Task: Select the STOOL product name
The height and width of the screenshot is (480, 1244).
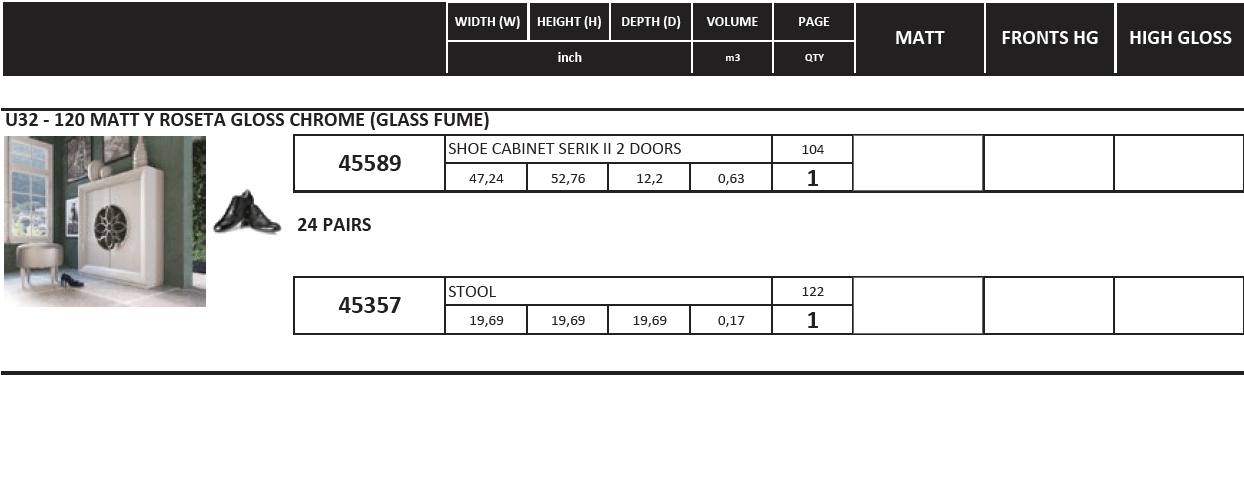Action: [472, 292]
